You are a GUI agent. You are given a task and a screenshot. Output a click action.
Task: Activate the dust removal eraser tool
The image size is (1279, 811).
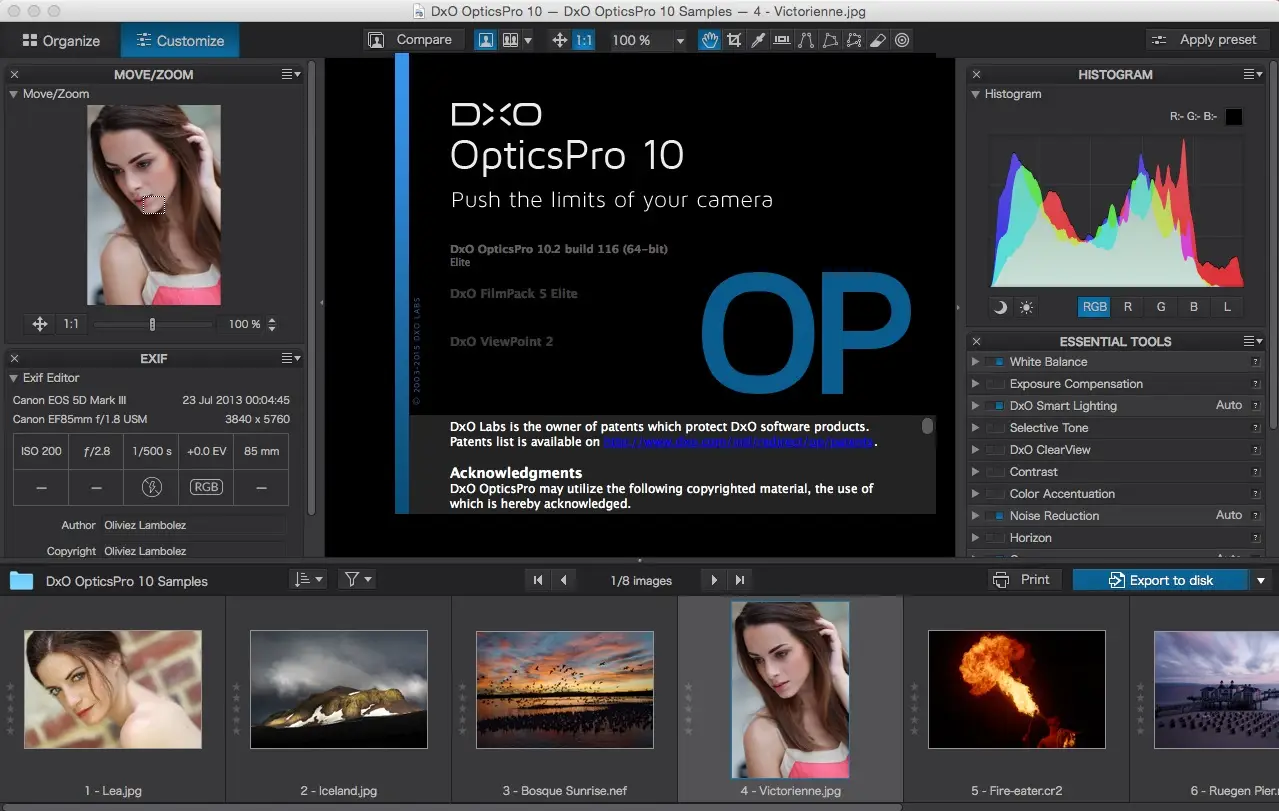point(878,40)
